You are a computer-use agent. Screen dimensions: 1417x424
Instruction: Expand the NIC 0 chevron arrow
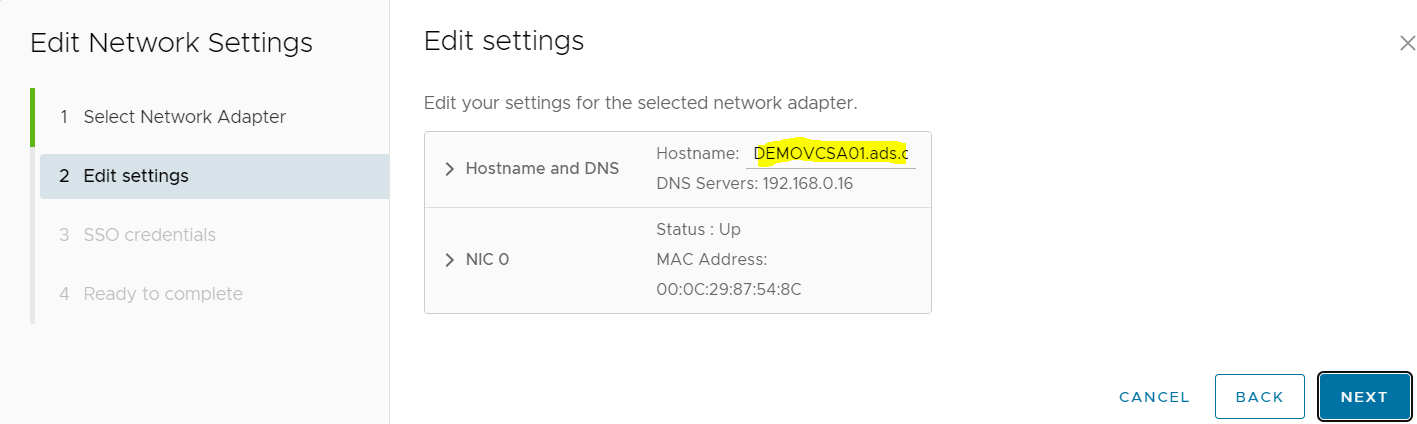tap(449, 260)
